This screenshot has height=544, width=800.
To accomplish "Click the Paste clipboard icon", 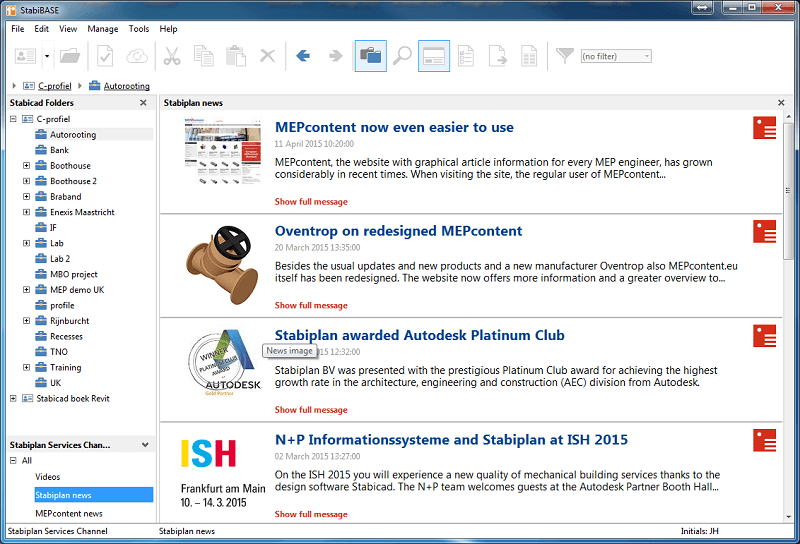I will [x=236, y=56].
